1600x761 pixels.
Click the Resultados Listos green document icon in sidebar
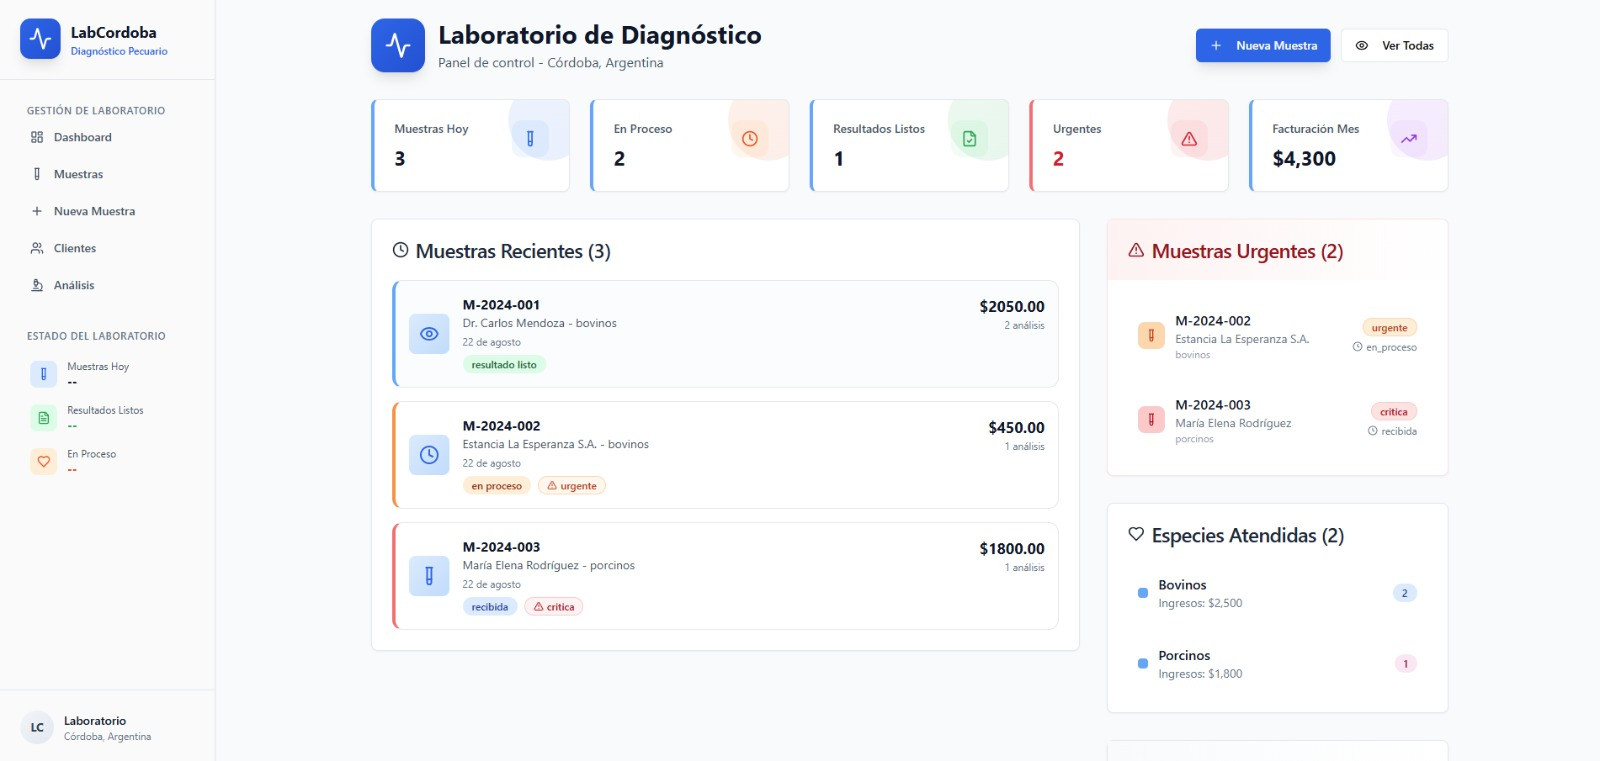[x=43, y=418]
